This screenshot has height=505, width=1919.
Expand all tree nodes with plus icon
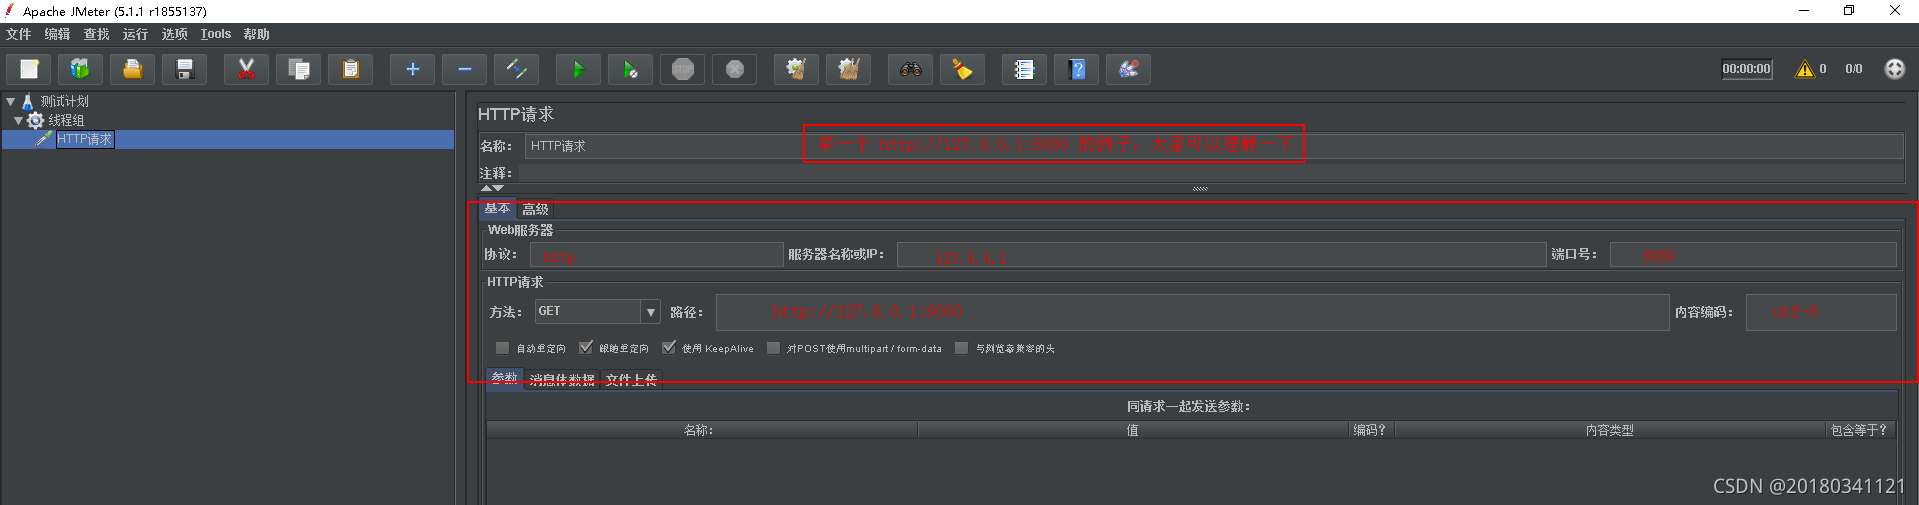(412, 69)
